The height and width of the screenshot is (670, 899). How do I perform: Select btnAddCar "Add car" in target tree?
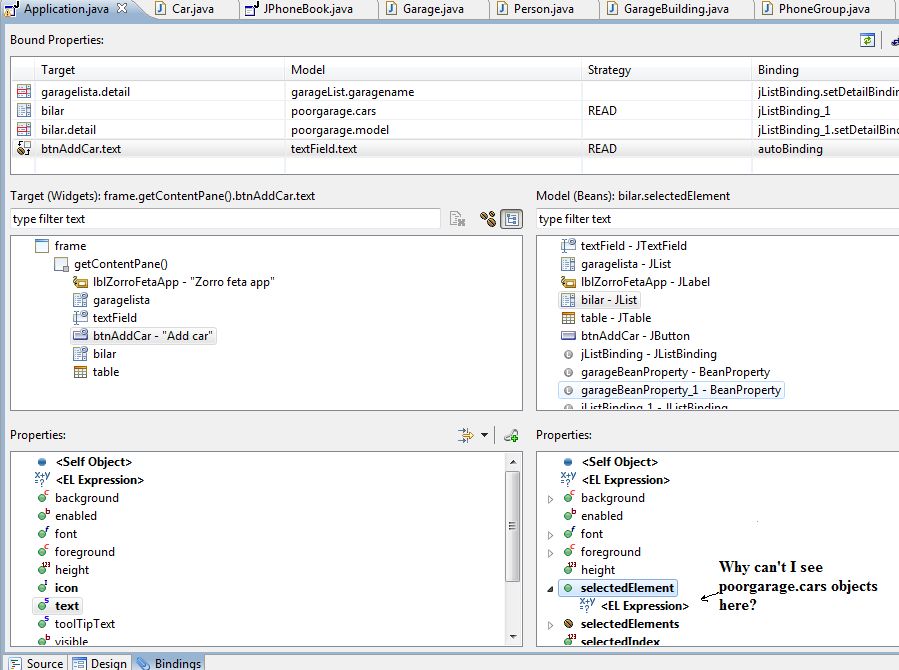(152, 335)
